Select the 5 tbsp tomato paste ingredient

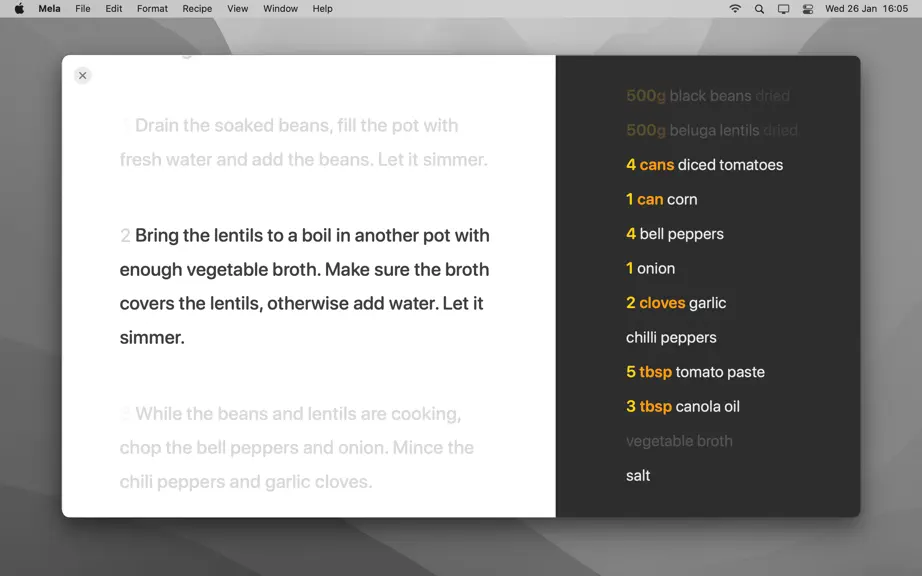(695, 372)
